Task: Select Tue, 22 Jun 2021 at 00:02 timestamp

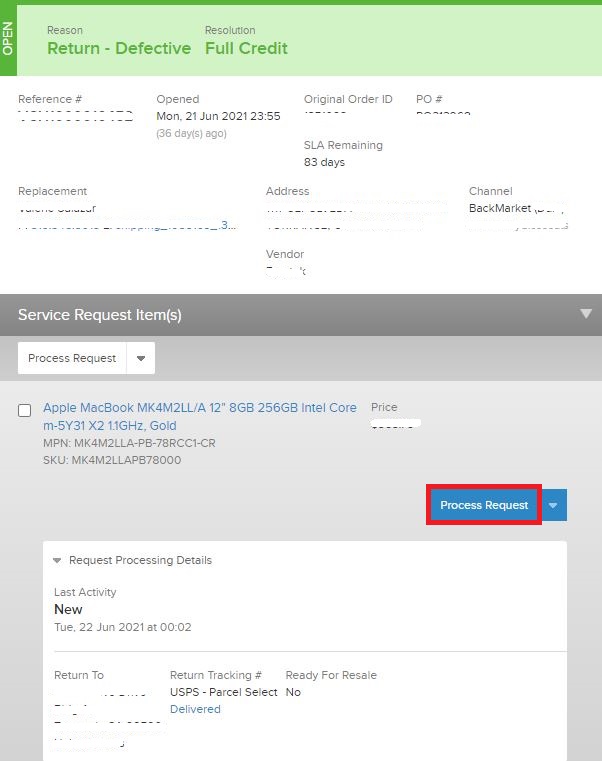Action: 123,627
